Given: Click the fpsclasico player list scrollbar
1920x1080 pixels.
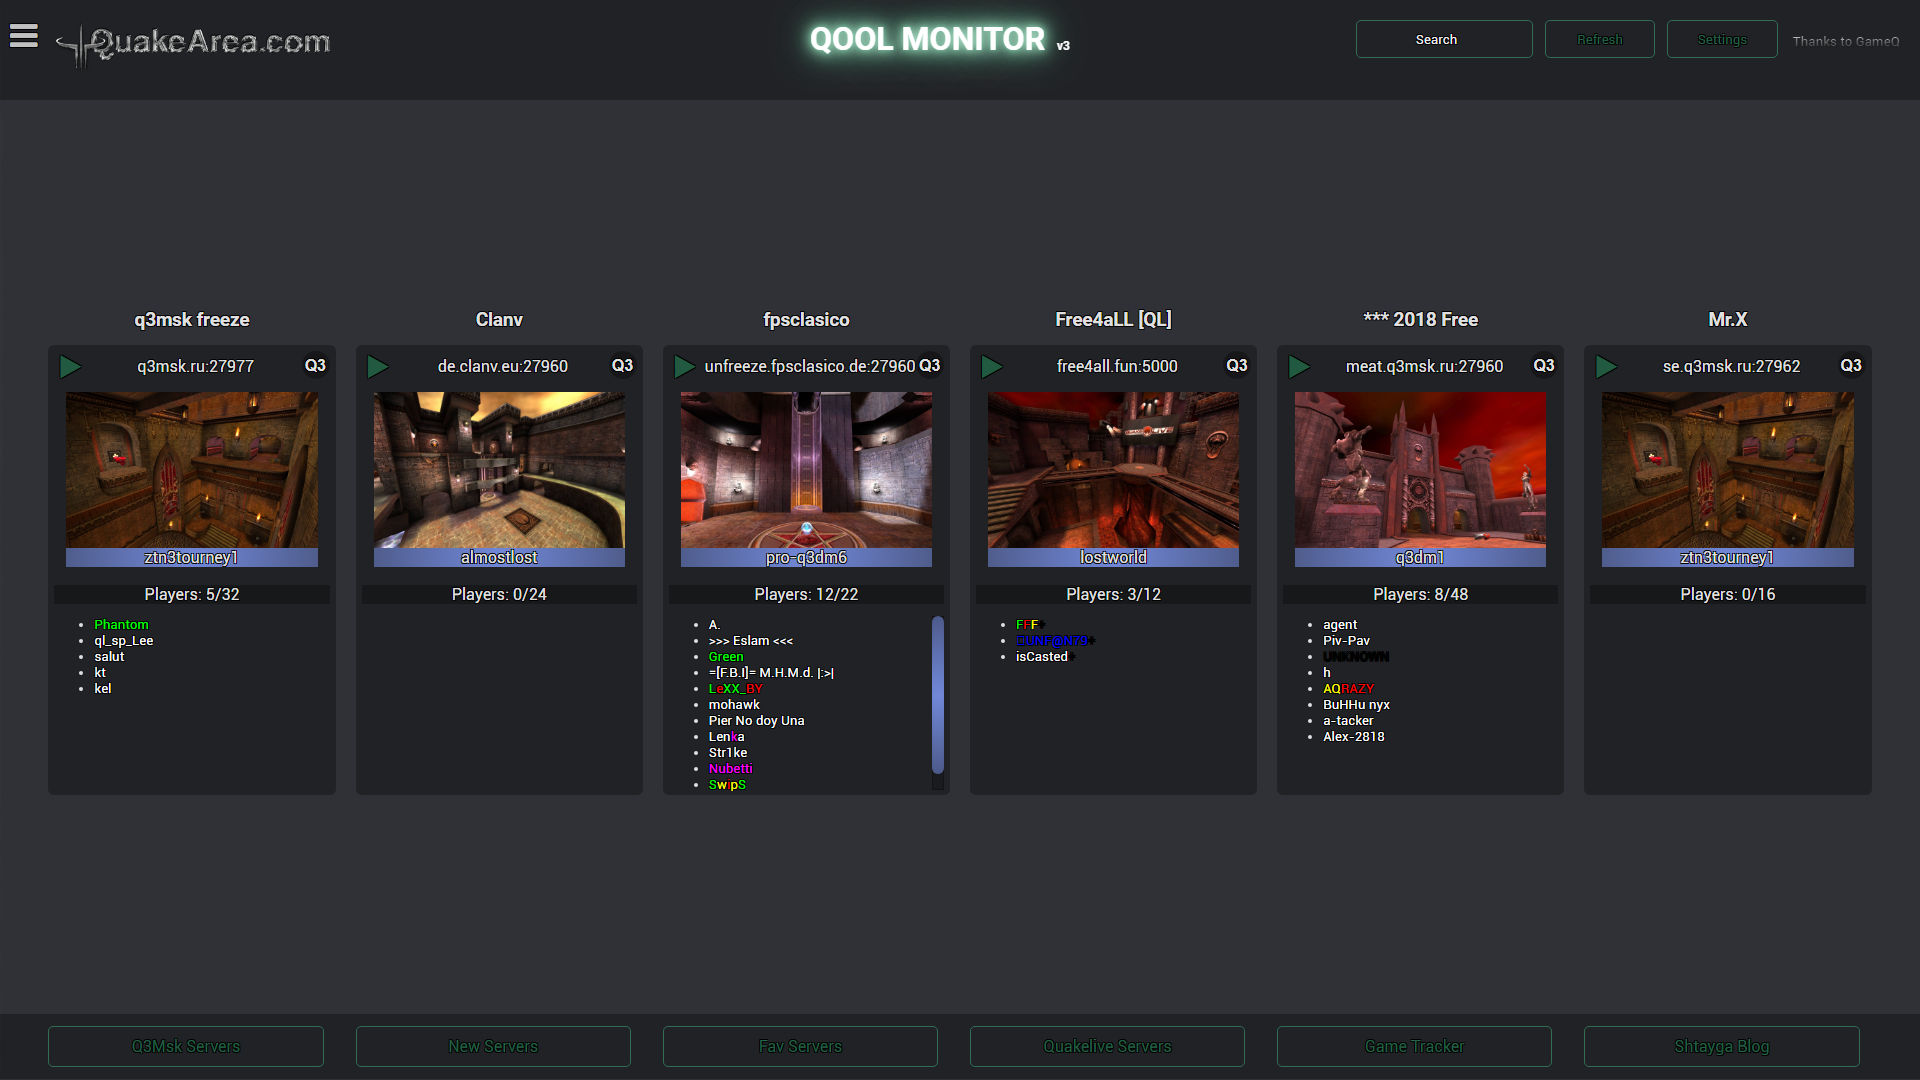Looking at the screenshot, I should (x=938, y=695).
